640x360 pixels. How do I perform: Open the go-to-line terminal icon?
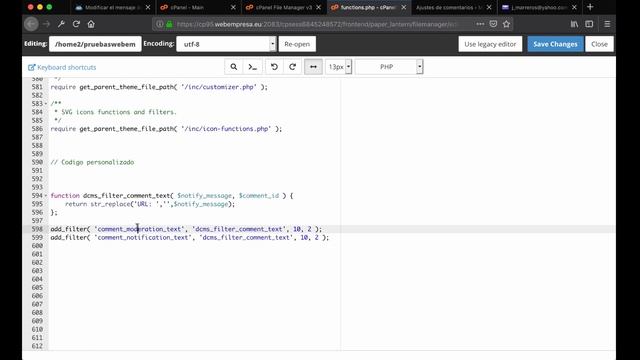click(253, 67)
